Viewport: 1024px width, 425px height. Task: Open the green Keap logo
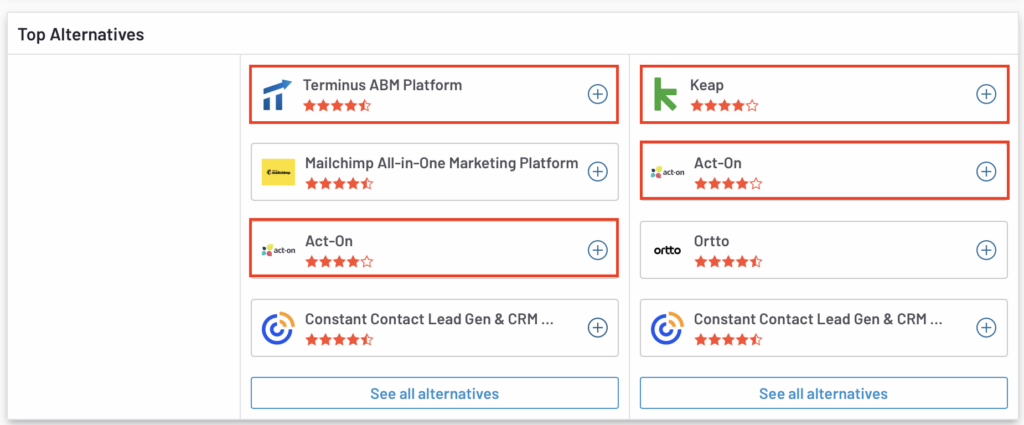(666, 95)
